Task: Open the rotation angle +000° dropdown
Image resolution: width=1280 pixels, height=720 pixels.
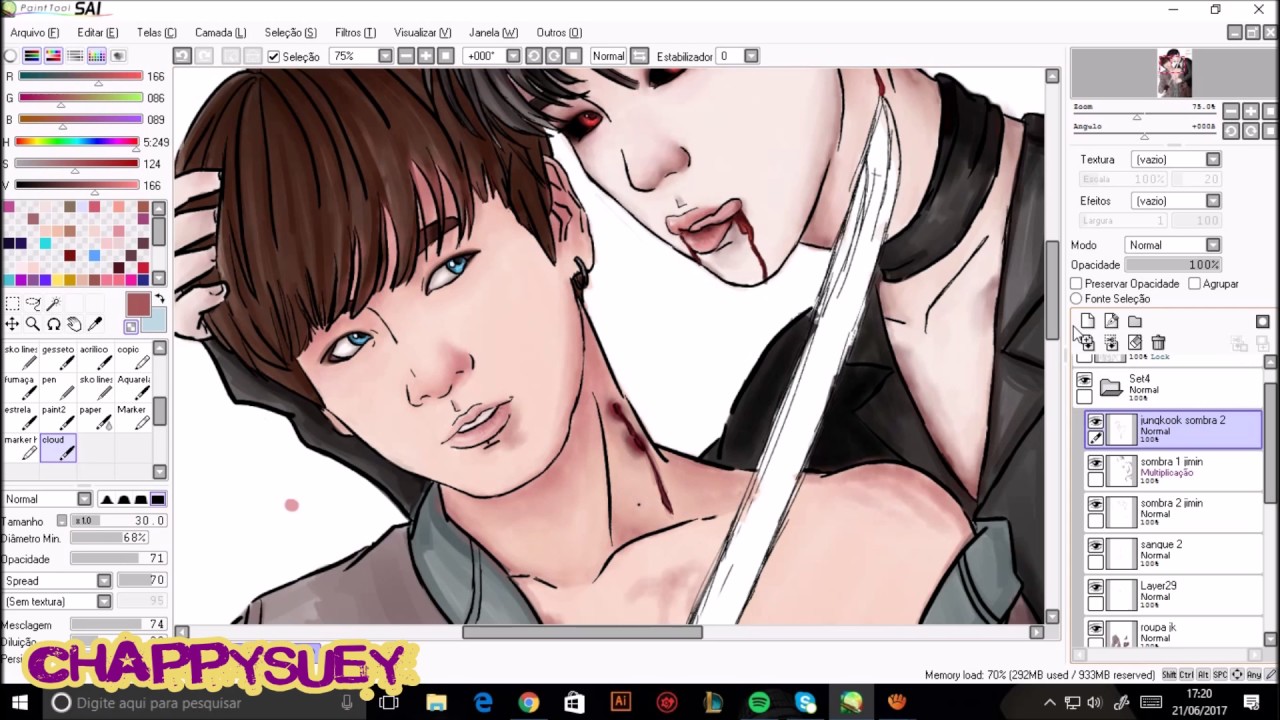Action: tap(513, 56)
